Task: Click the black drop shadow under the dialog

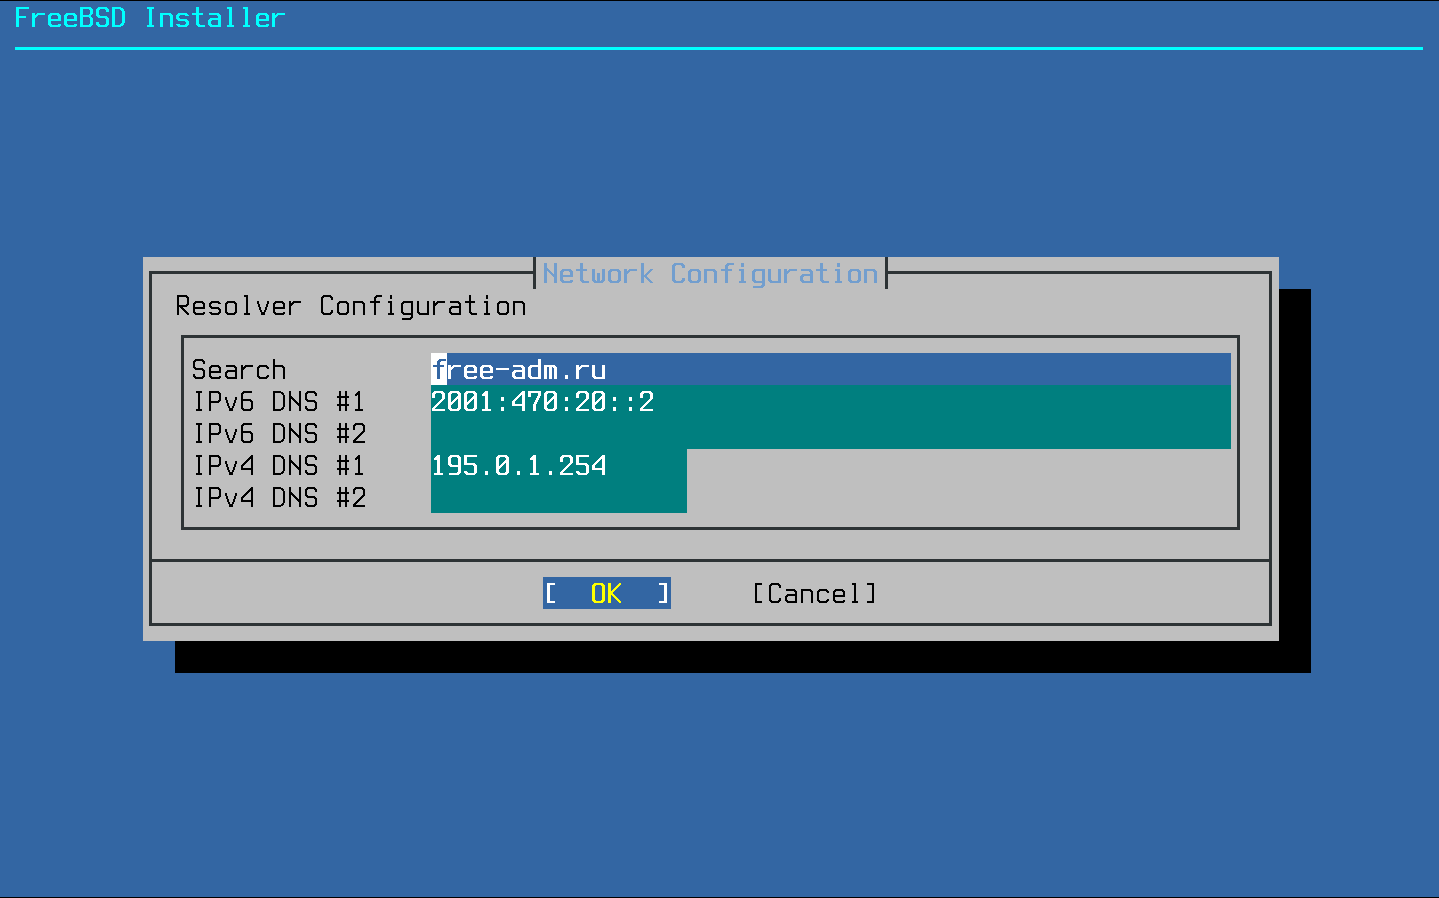Action: click(x=740, y=657)
